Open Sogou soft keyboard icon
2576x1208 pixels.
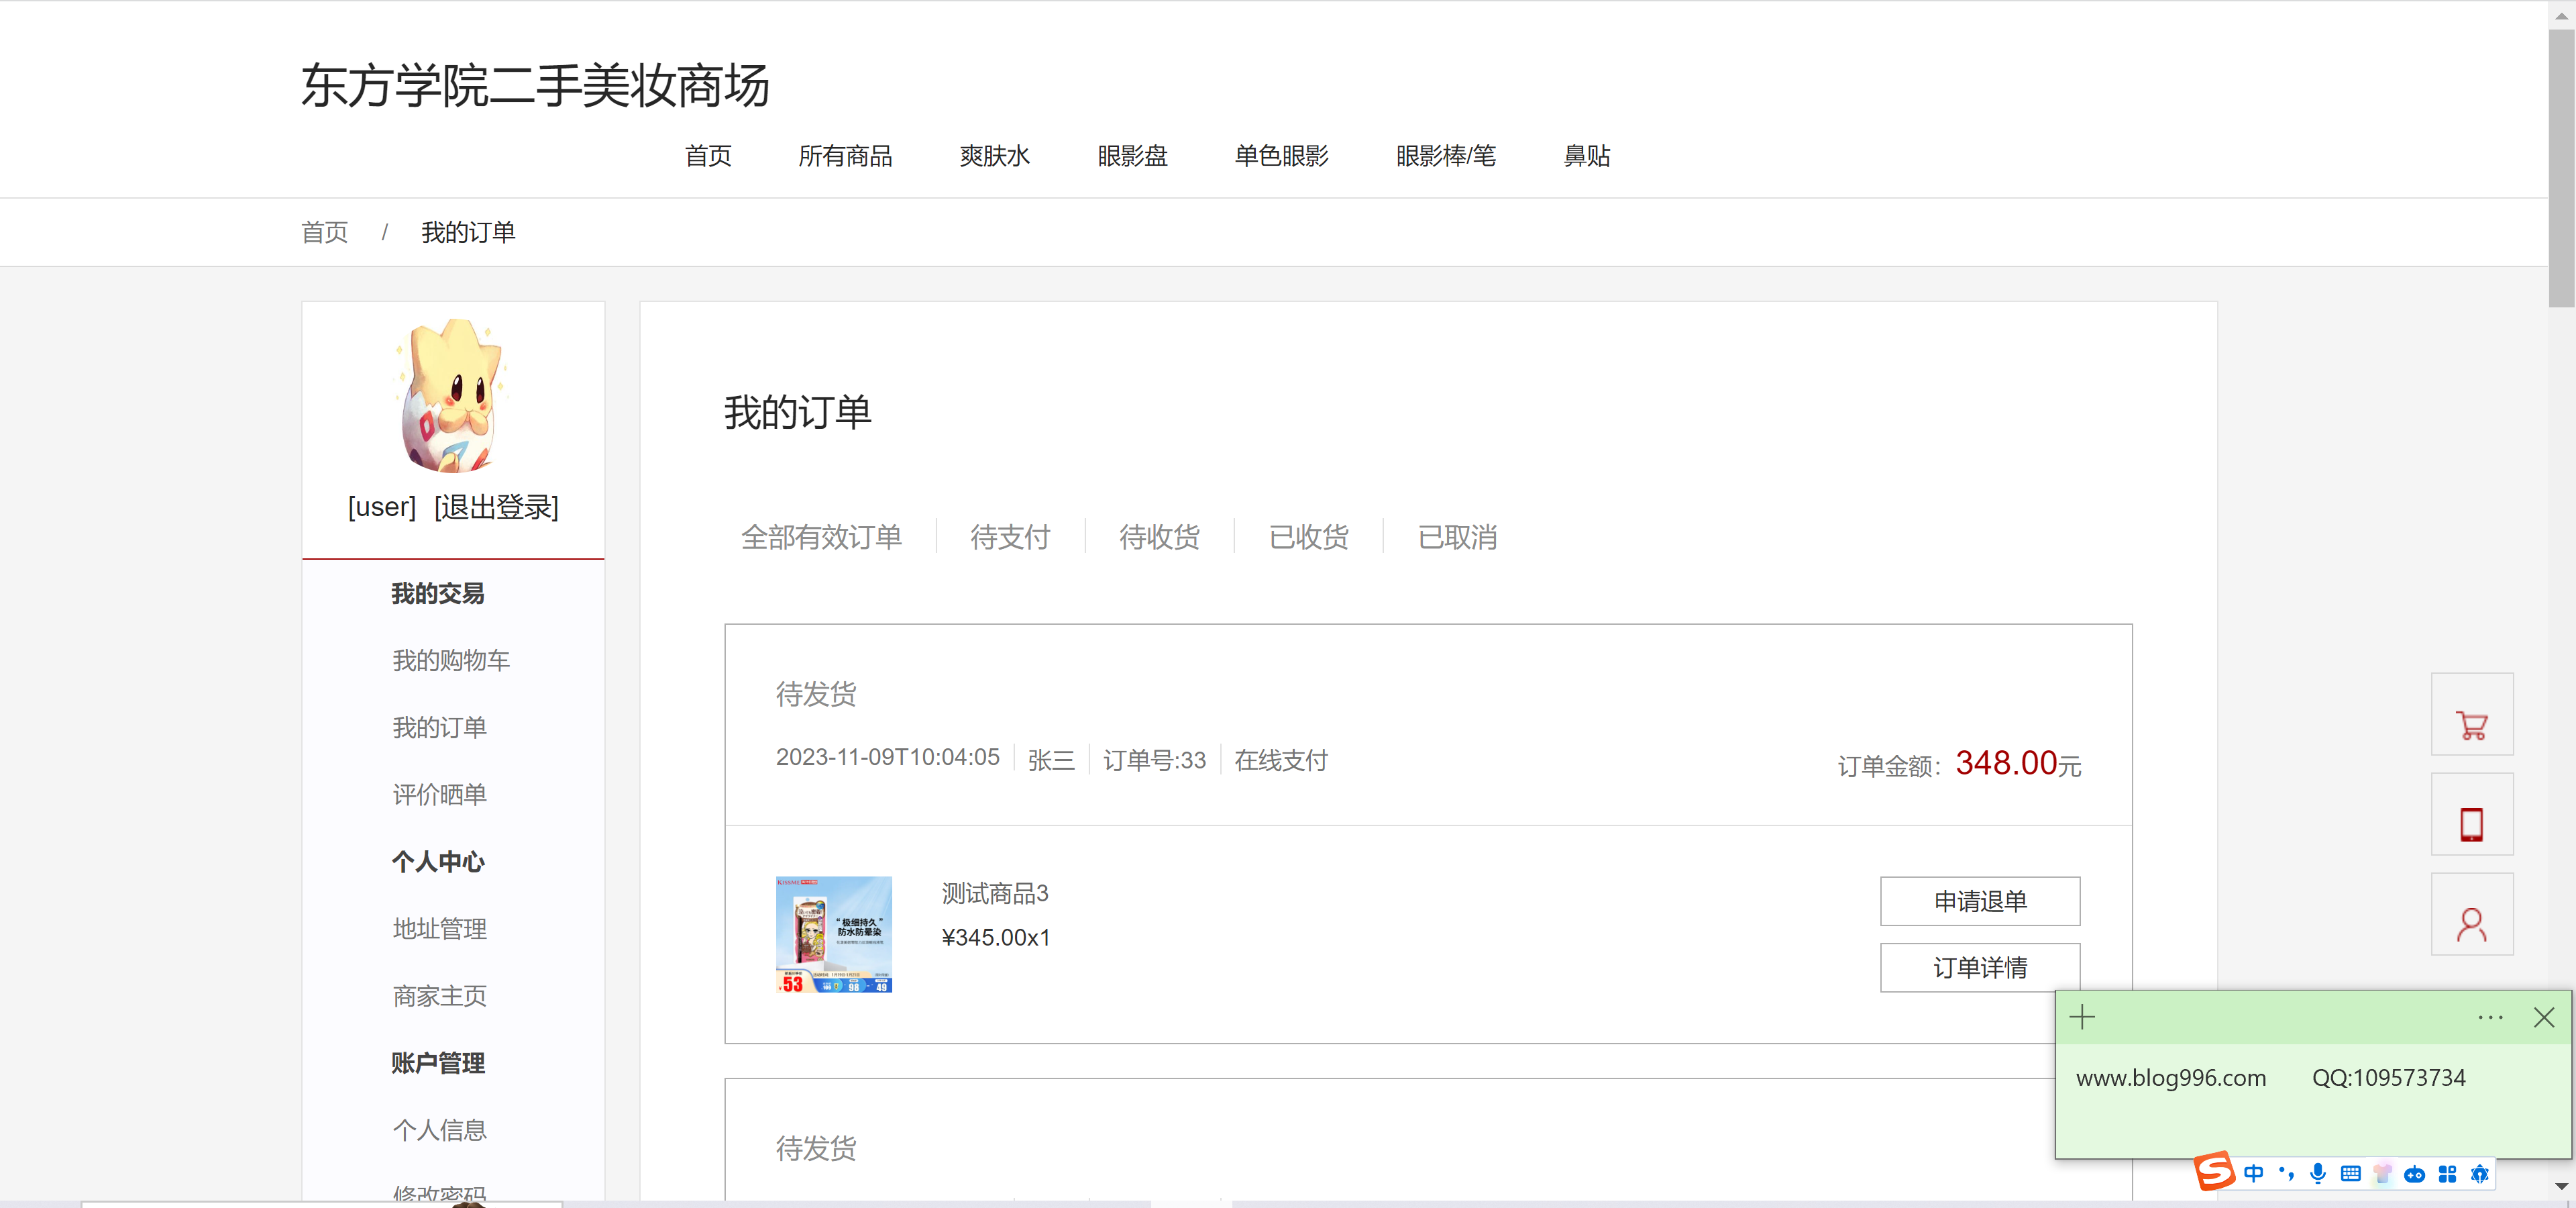(x=2350, y=1174)
